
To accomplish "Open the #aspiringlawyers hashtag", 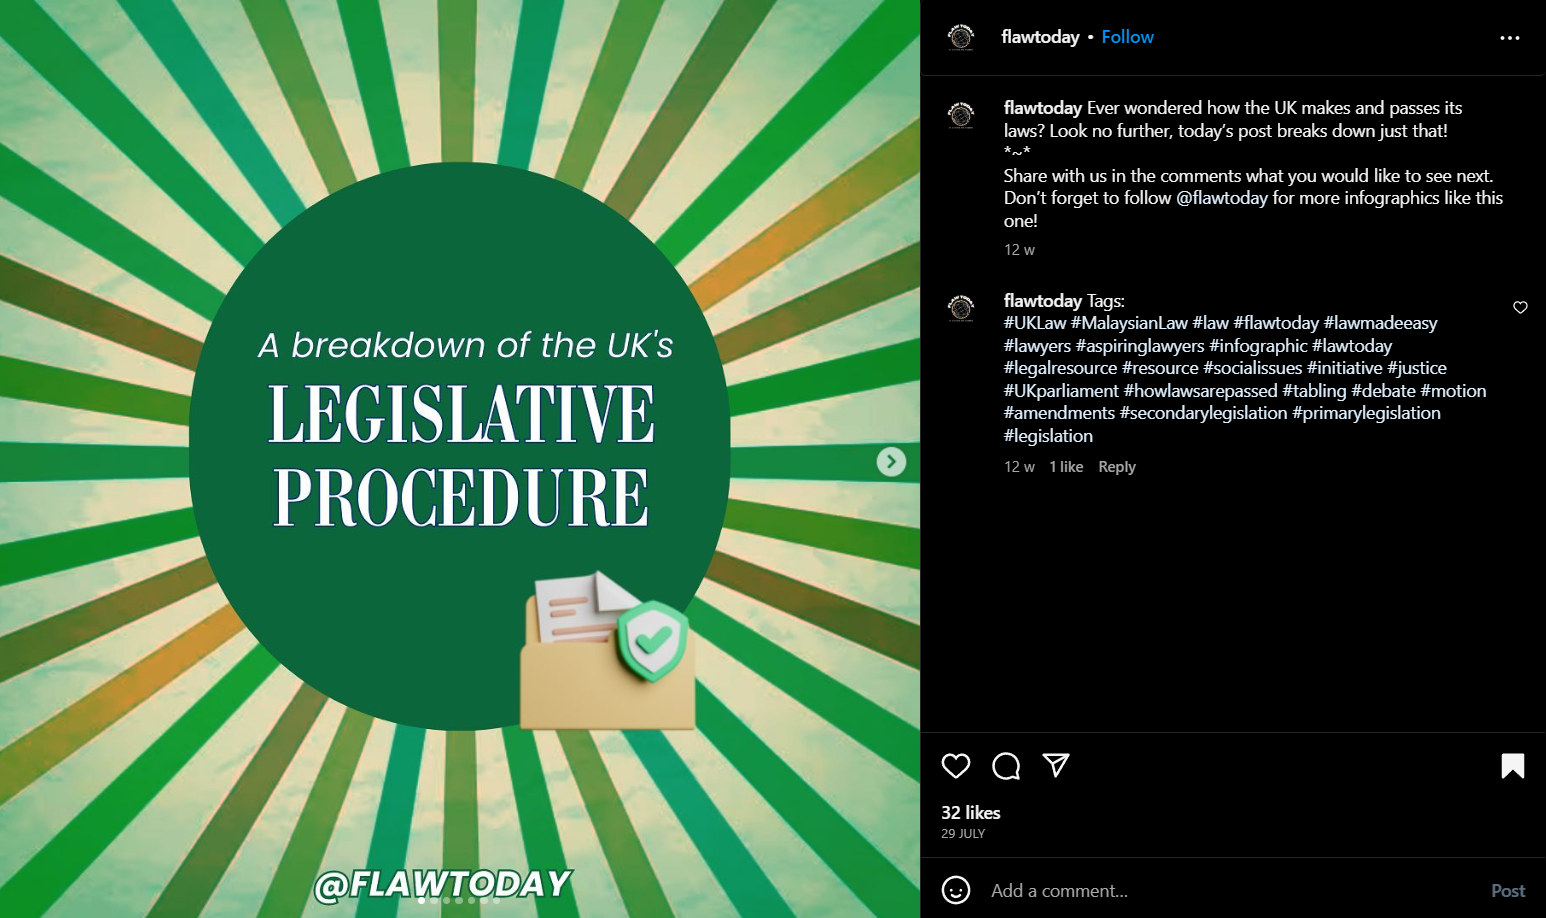I will tap(1140, 346).
